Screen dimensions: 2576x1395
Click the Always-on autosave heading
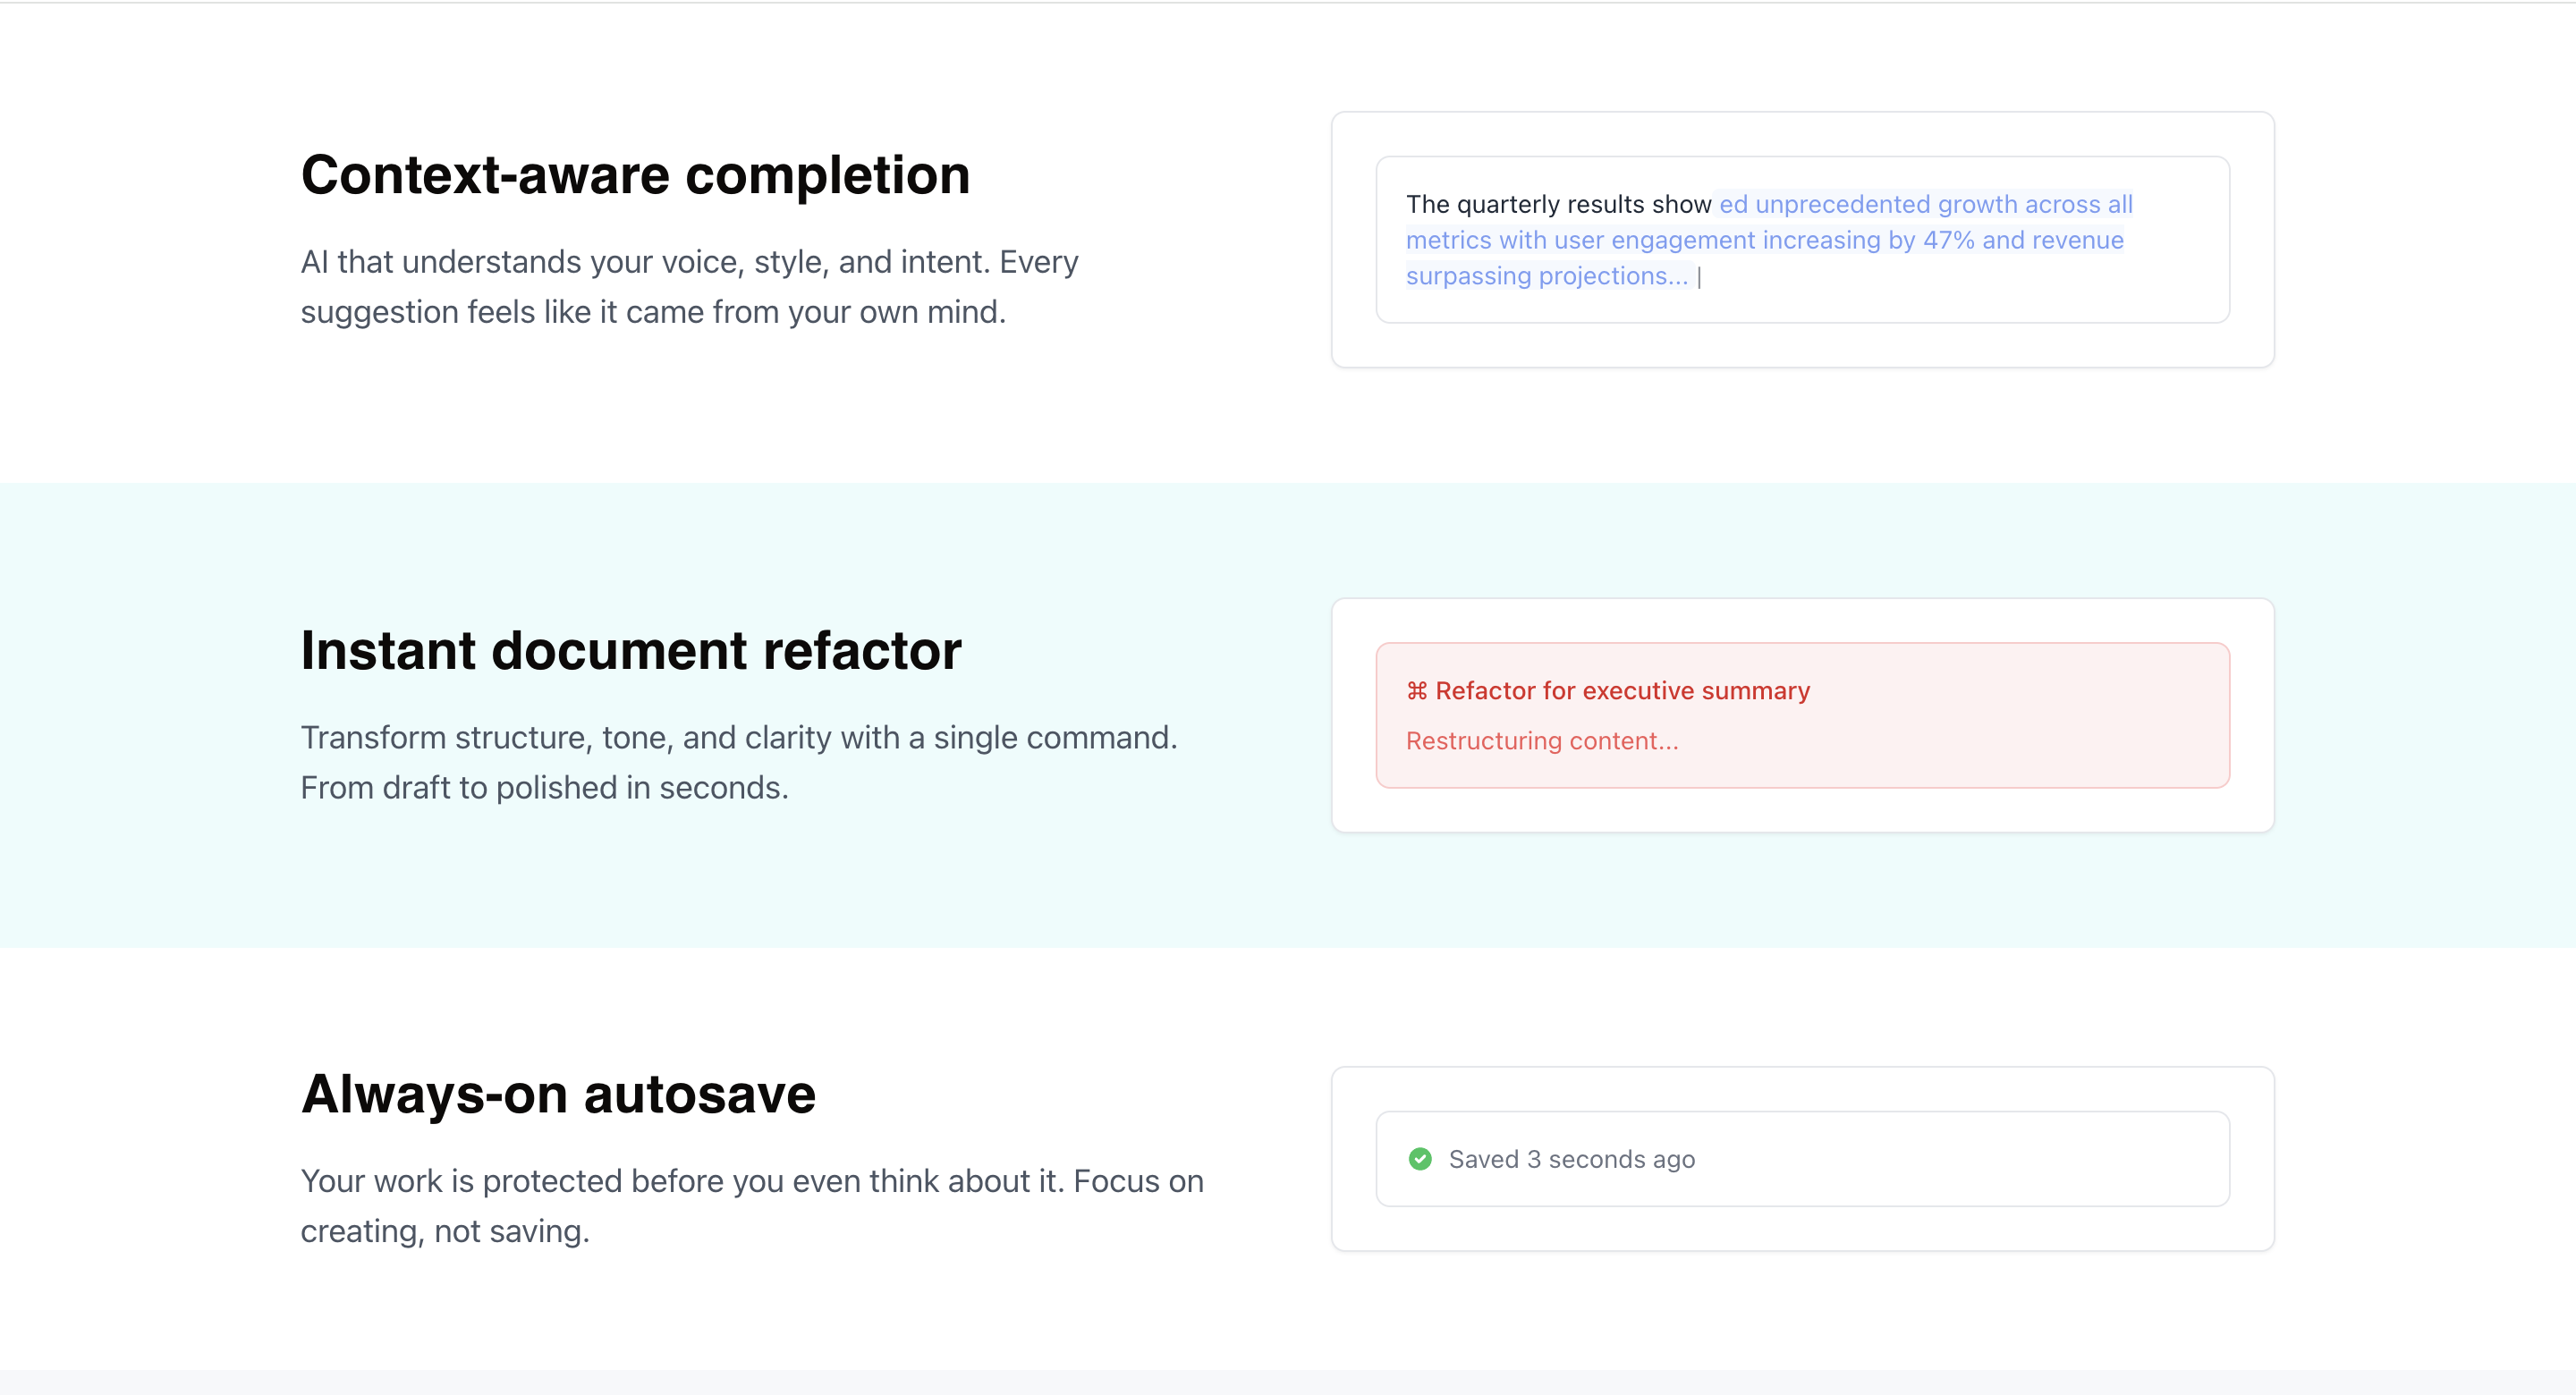click(x=558, y=1094)
